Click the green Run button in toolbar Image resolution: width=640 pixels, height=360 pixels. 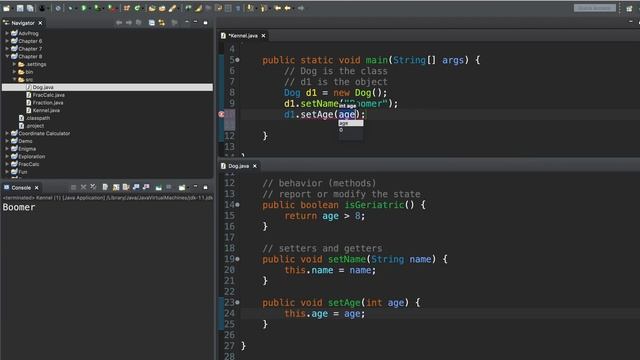pos(84,8)
